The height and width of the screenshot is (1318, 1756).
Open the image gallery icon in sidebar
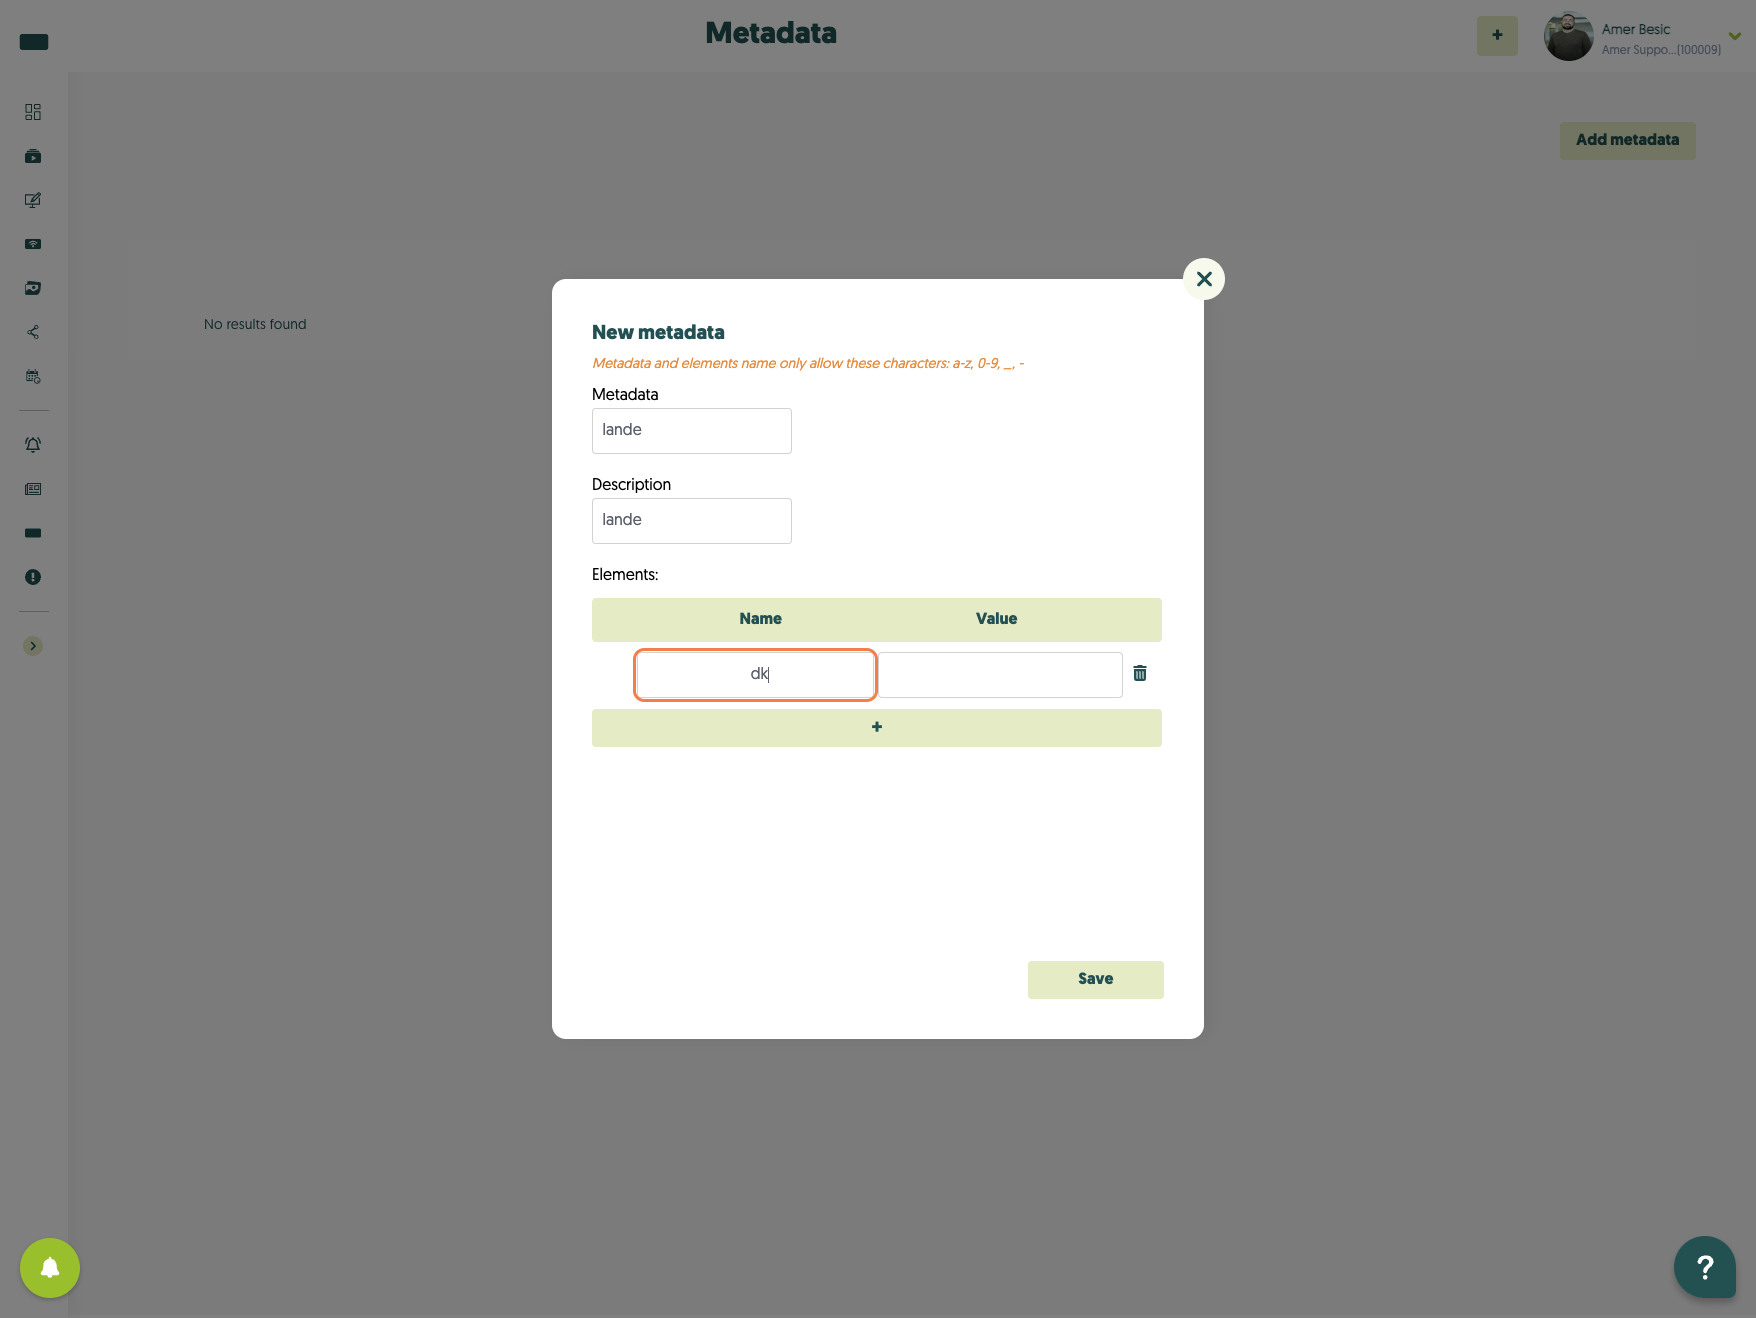pos(33,288)
